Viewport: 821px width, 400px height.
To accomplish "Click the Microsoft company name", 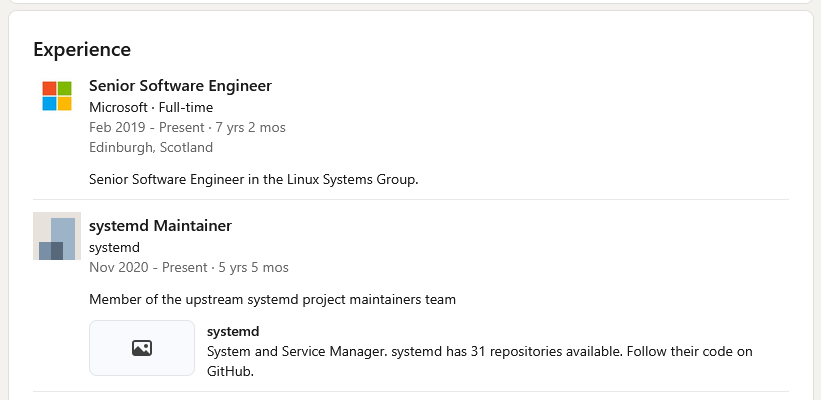I will coord(118,107).
